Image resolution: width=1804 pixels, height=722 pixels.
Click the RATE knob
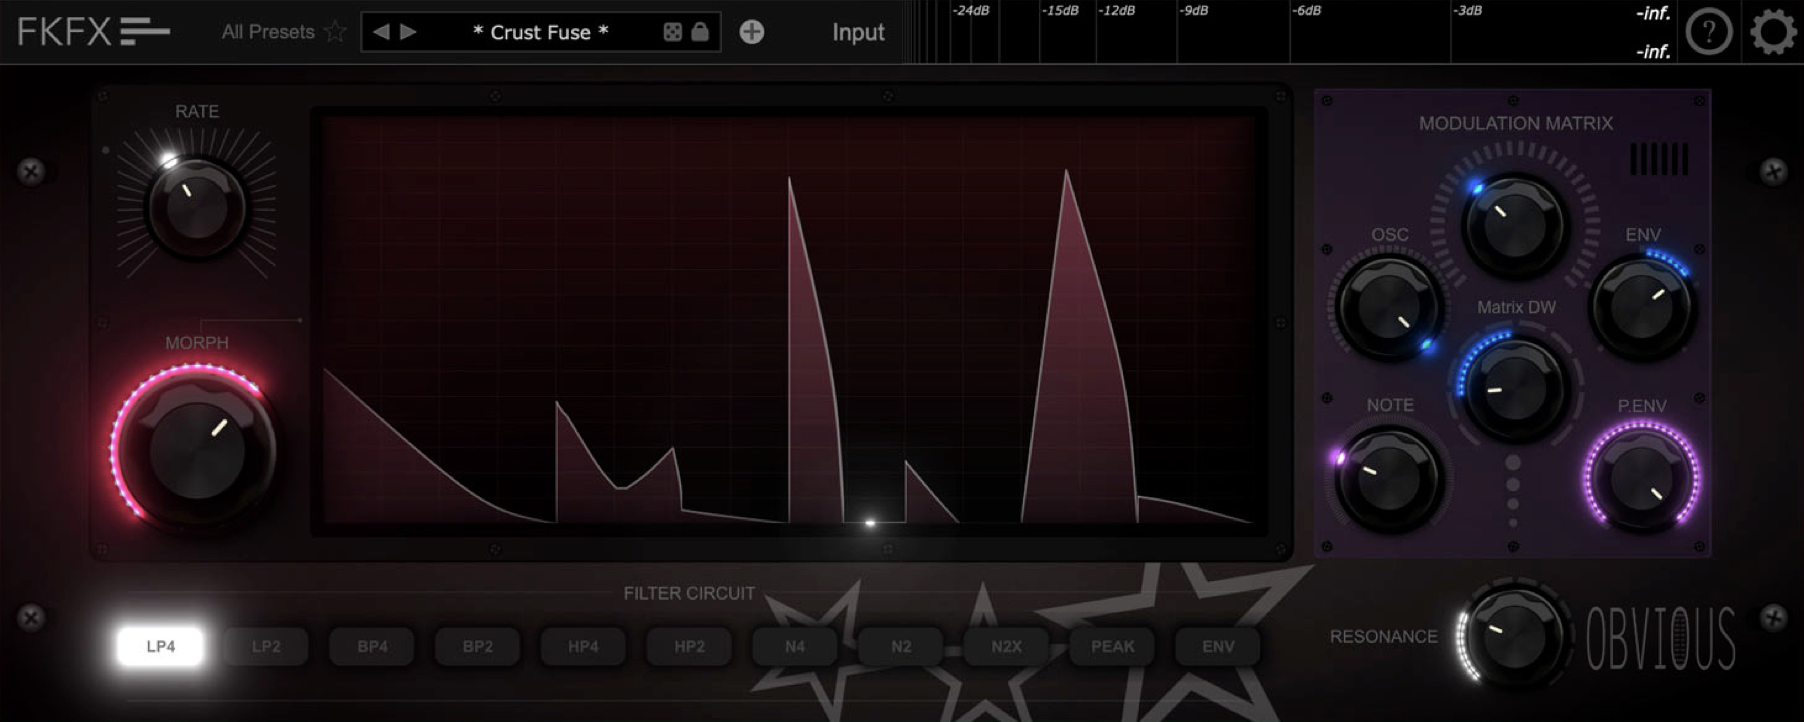tap(197, 208)
